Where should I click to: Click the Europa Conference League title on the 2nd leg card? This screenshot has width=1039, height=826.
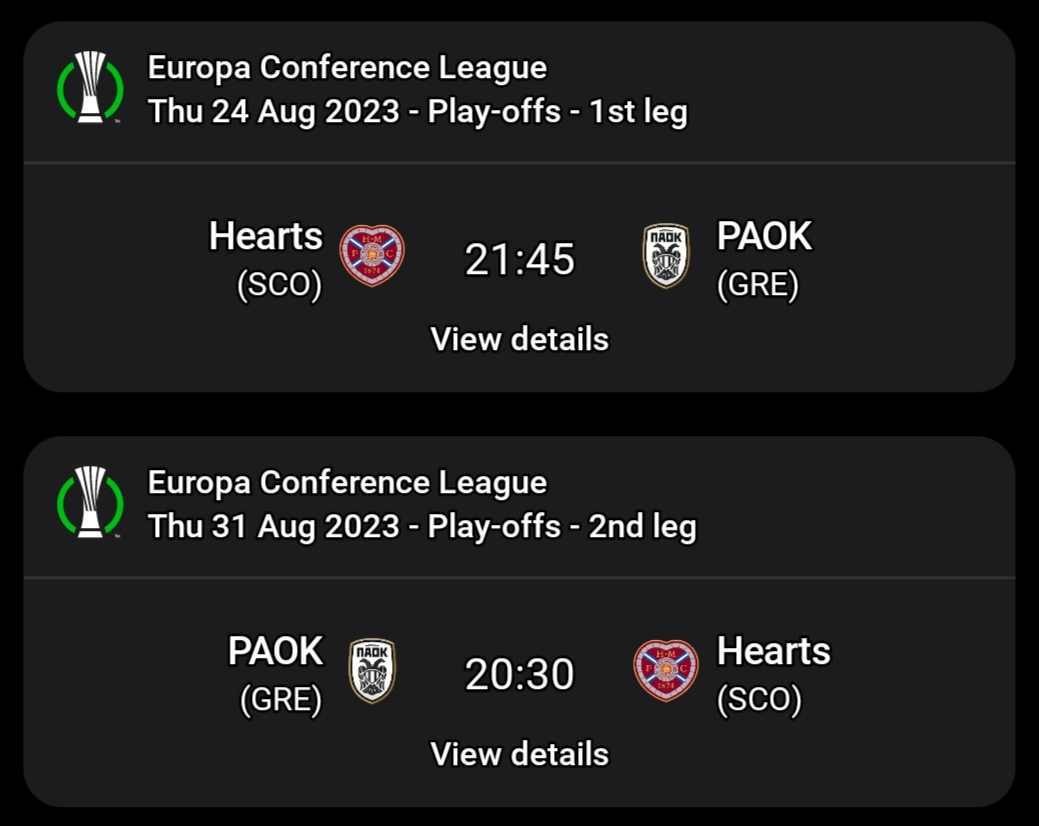coord(347,482)
